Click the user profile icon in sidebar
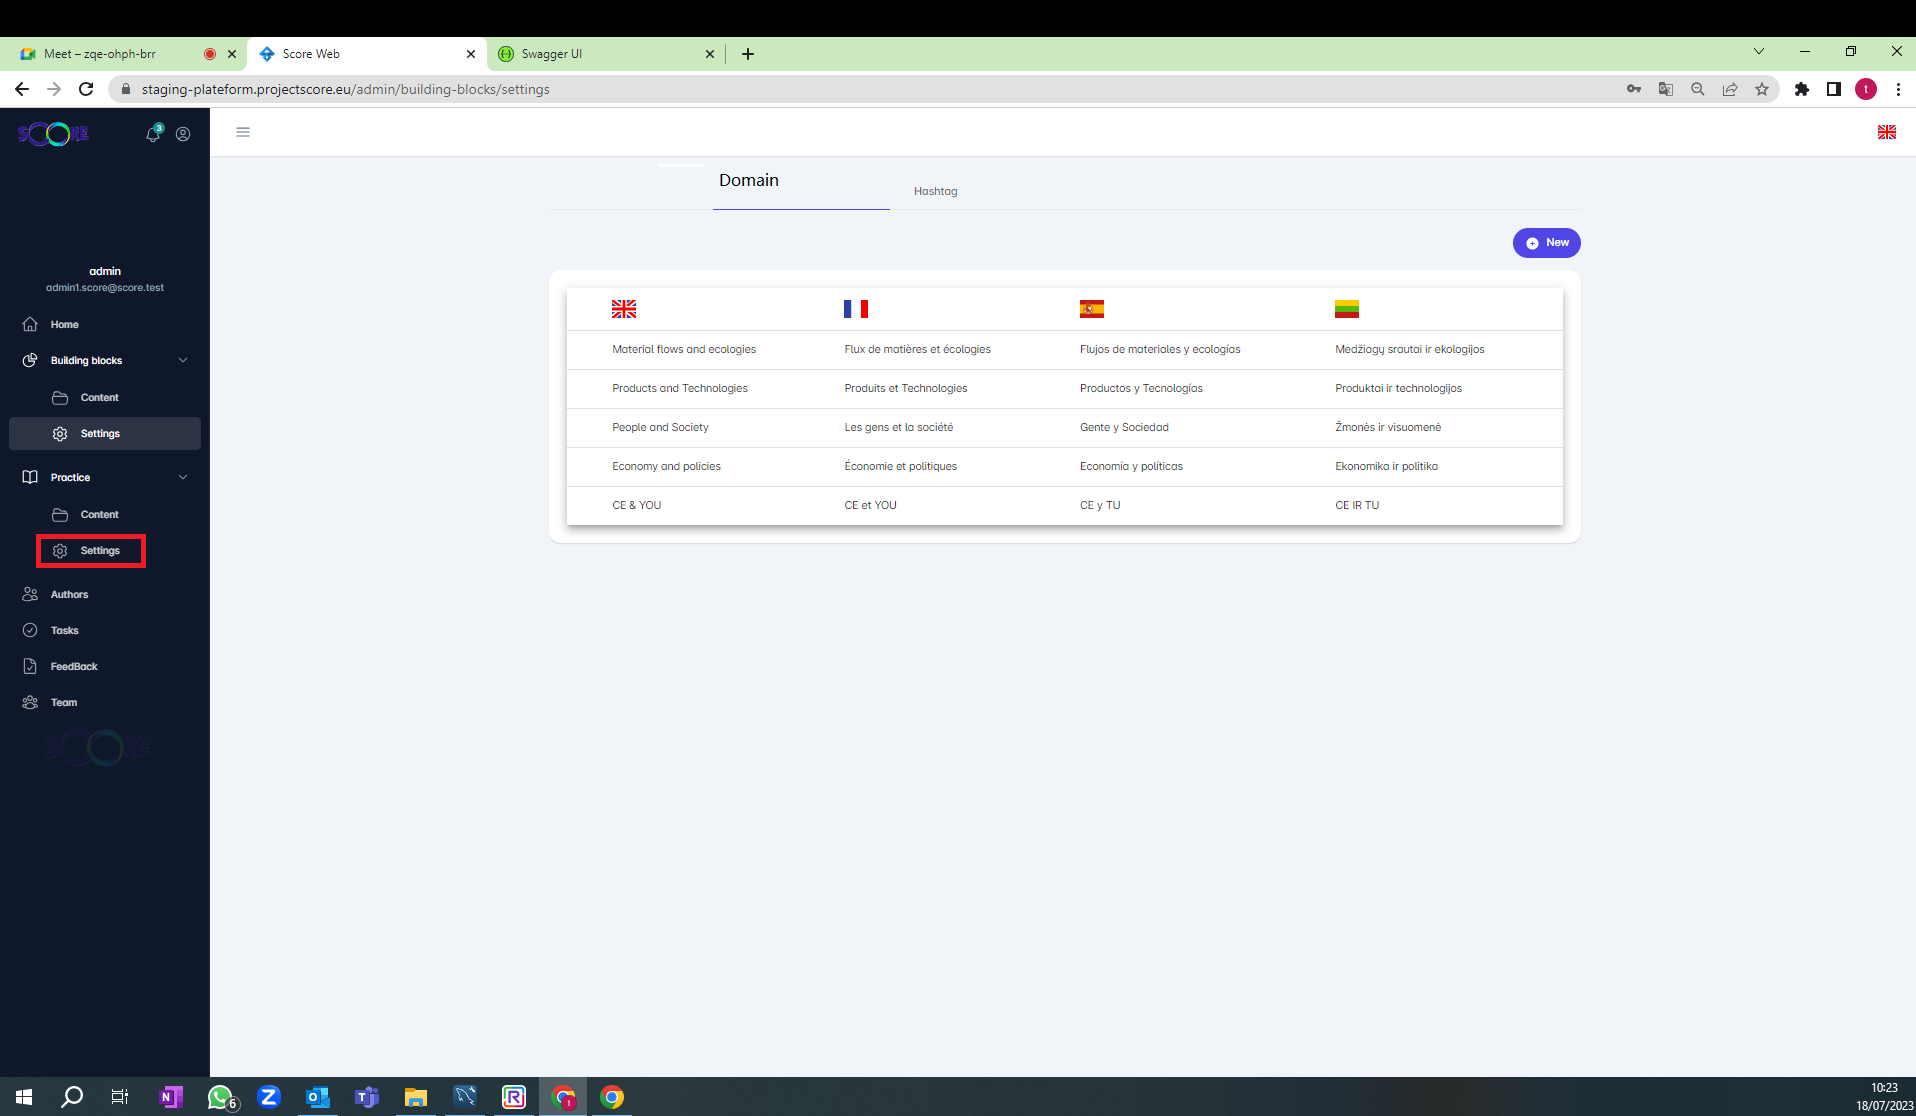The image size is (1916, 1116). point(183,134)
